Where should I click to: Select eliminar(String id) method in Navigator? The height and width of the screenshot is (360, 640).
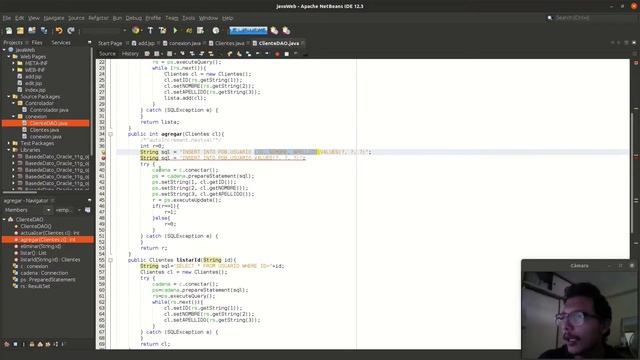point(40,246)
